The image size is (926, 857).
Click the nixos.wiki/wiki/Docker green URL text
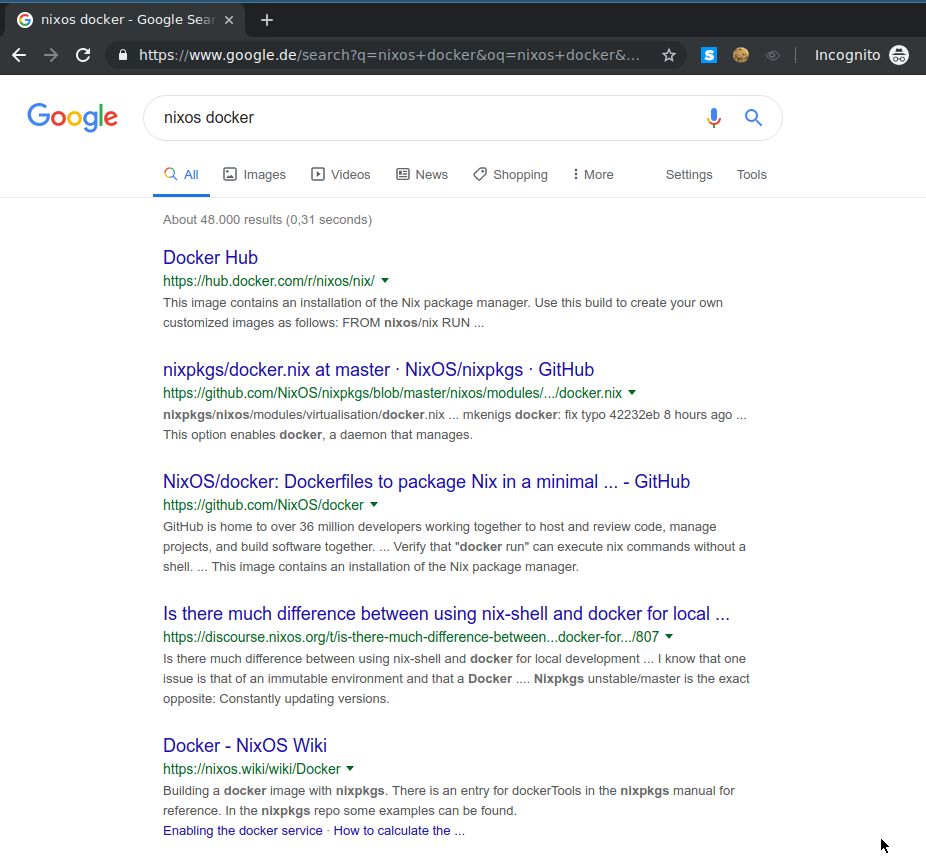click(x=252, y=769)
